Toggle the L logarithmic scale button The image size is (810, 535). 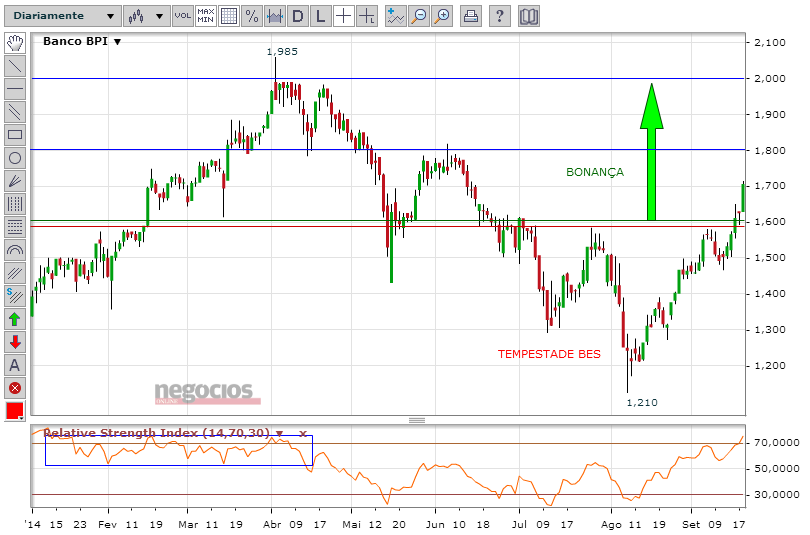[x=320, y=16]
